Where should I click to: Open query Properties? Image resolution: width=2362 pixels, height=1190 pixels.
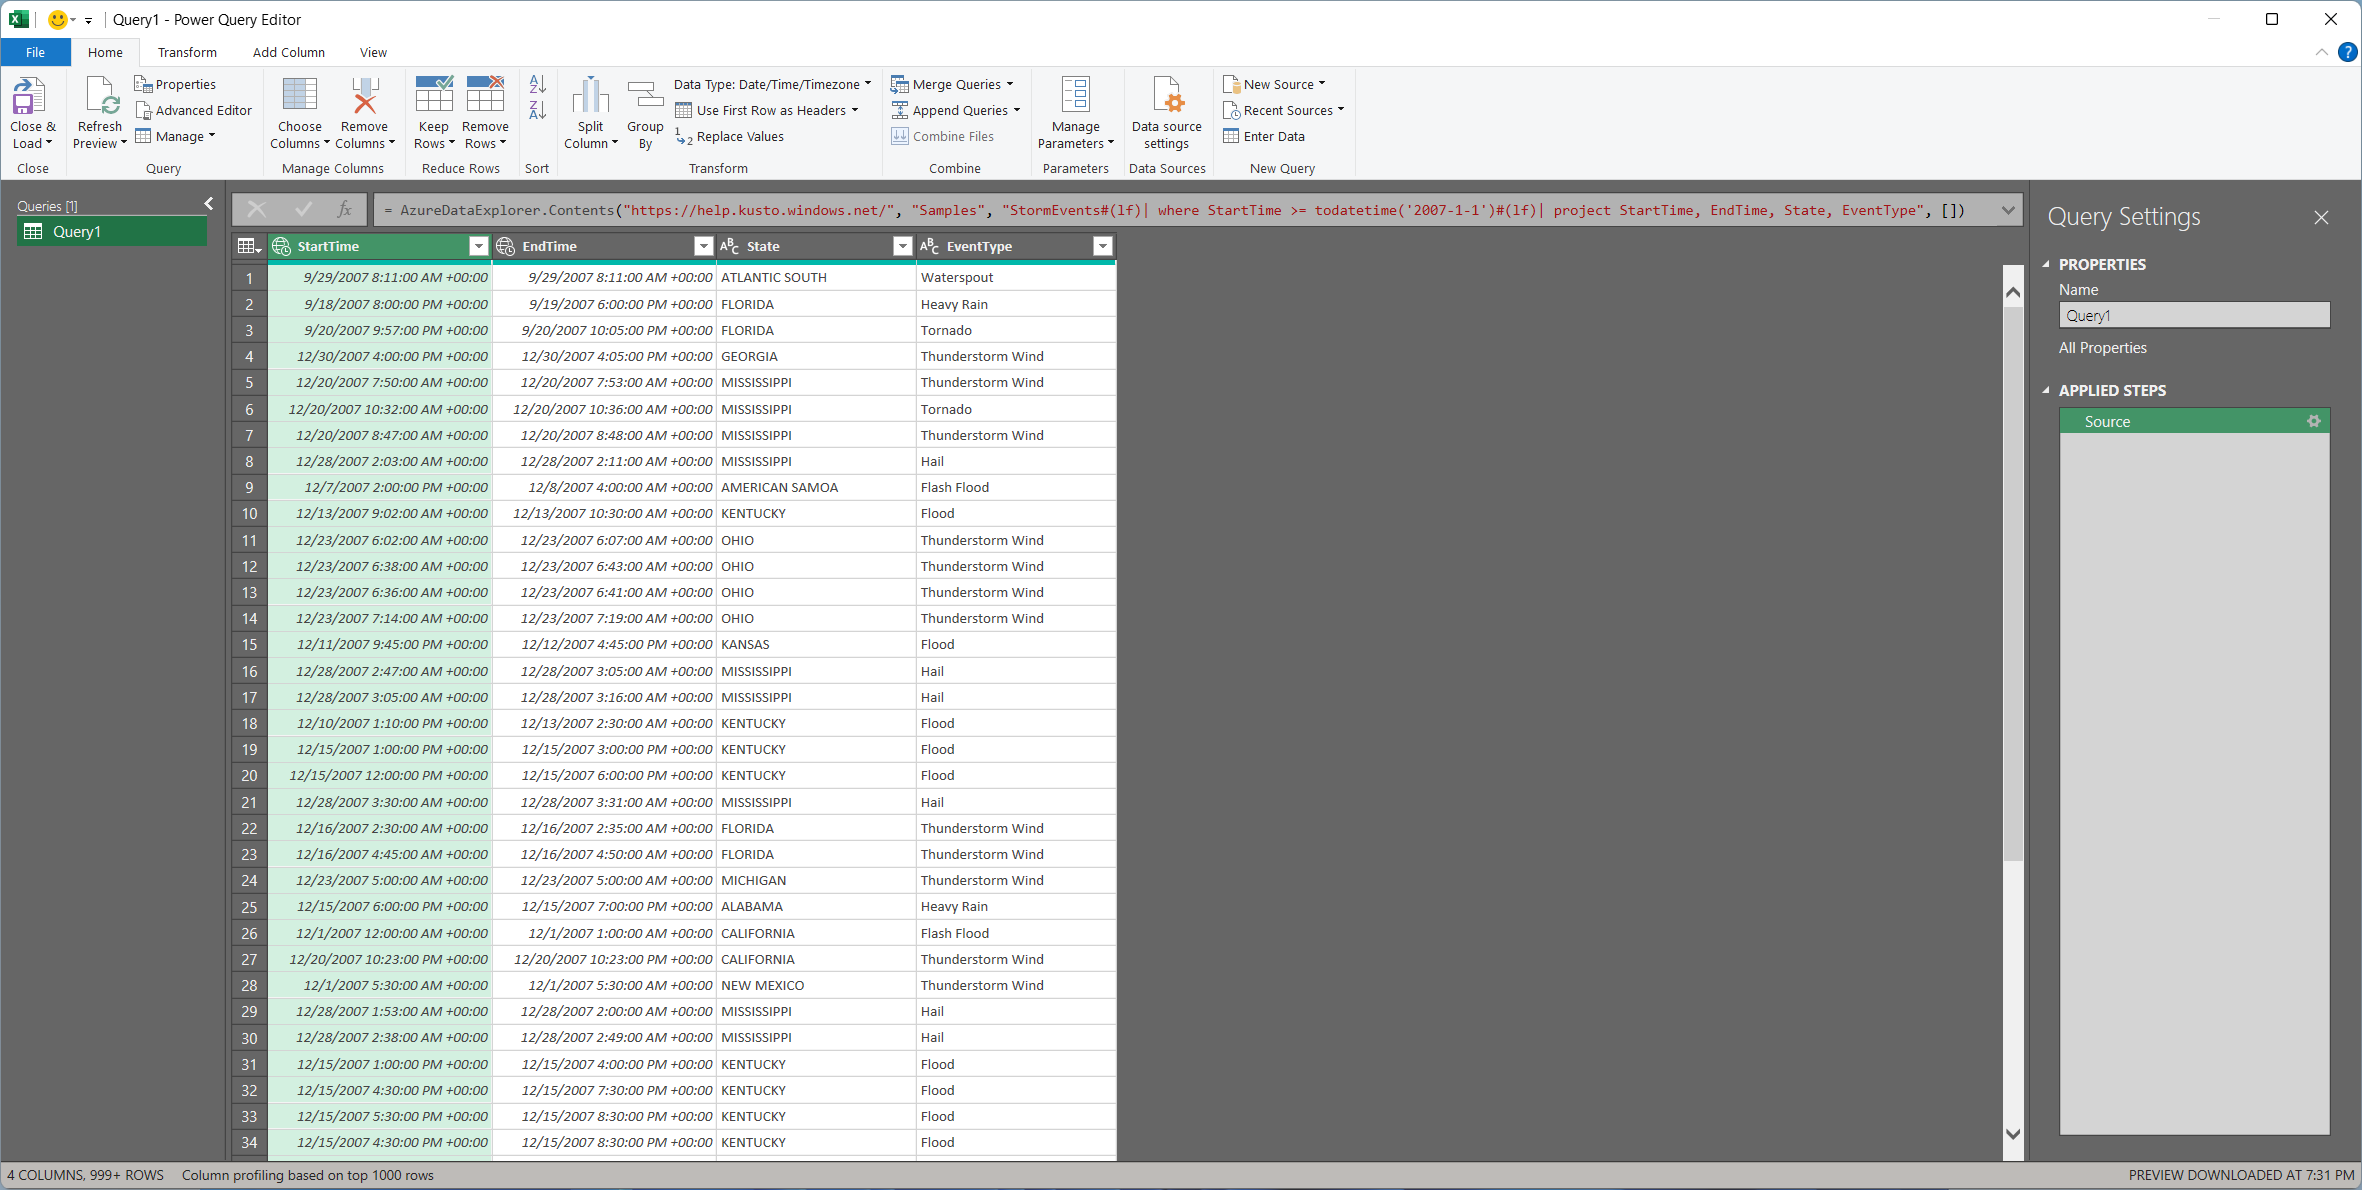point(176,85)
